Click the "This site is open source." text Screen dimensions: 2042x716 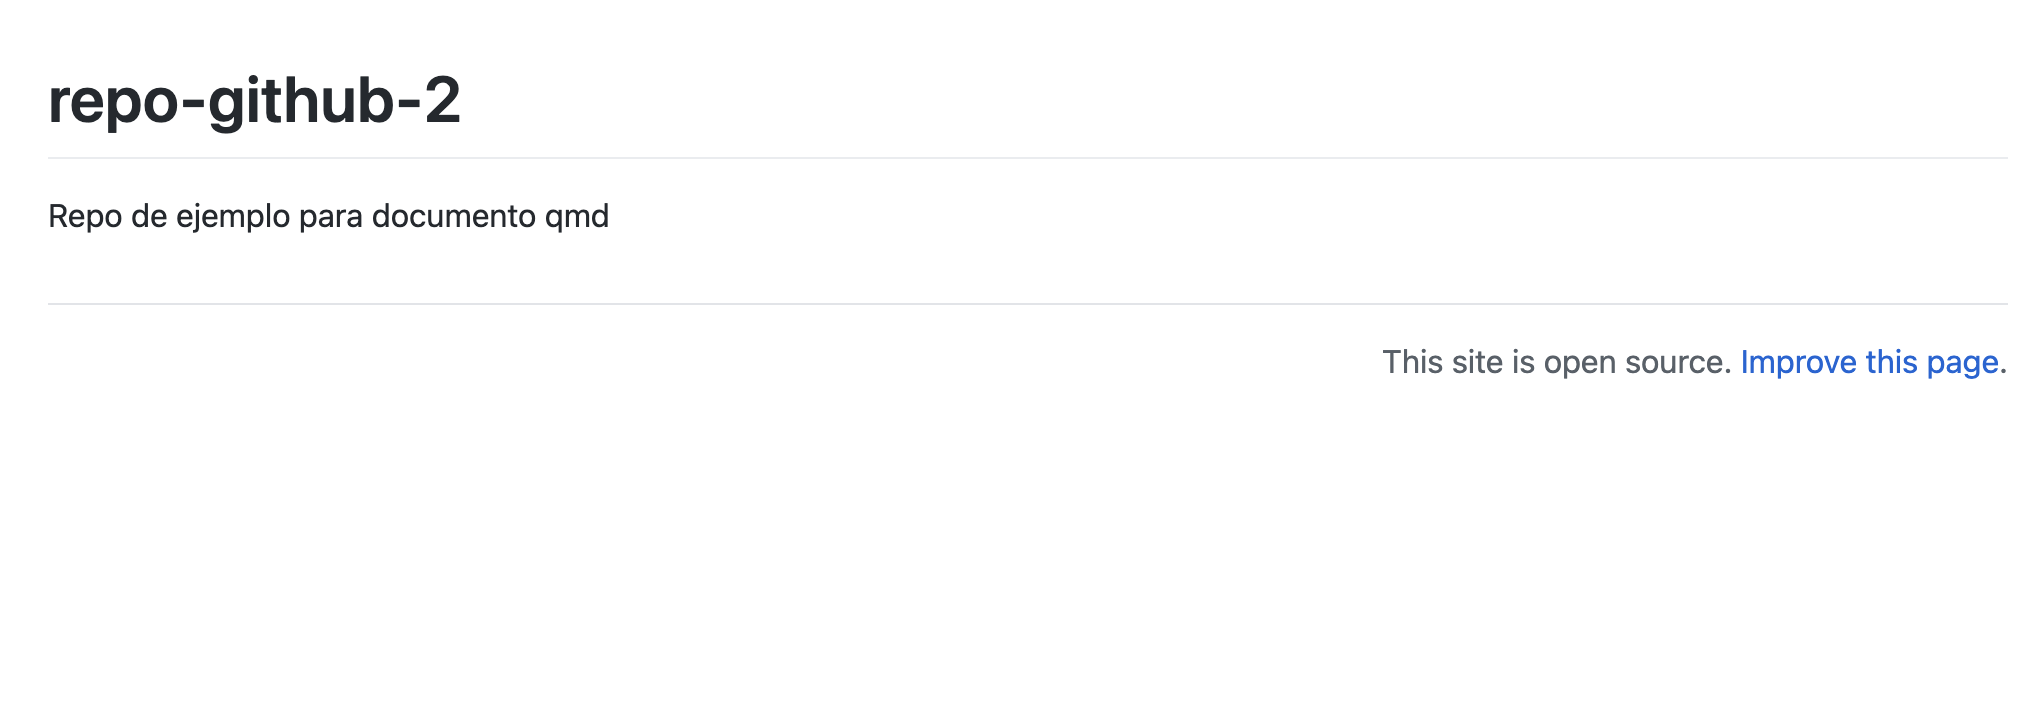click(1556, 362)
